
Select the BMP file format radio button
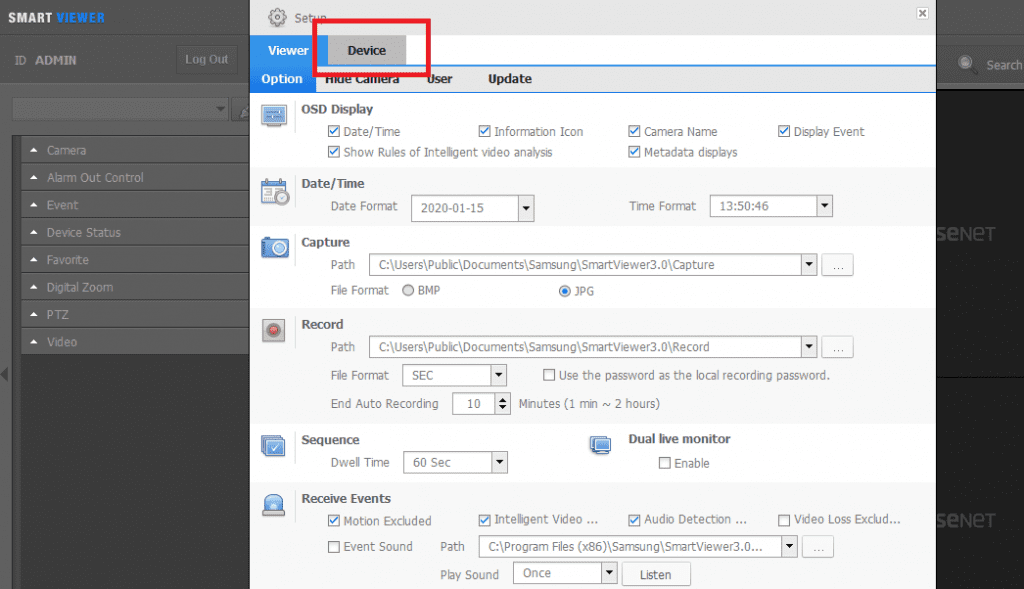(407, 291)
